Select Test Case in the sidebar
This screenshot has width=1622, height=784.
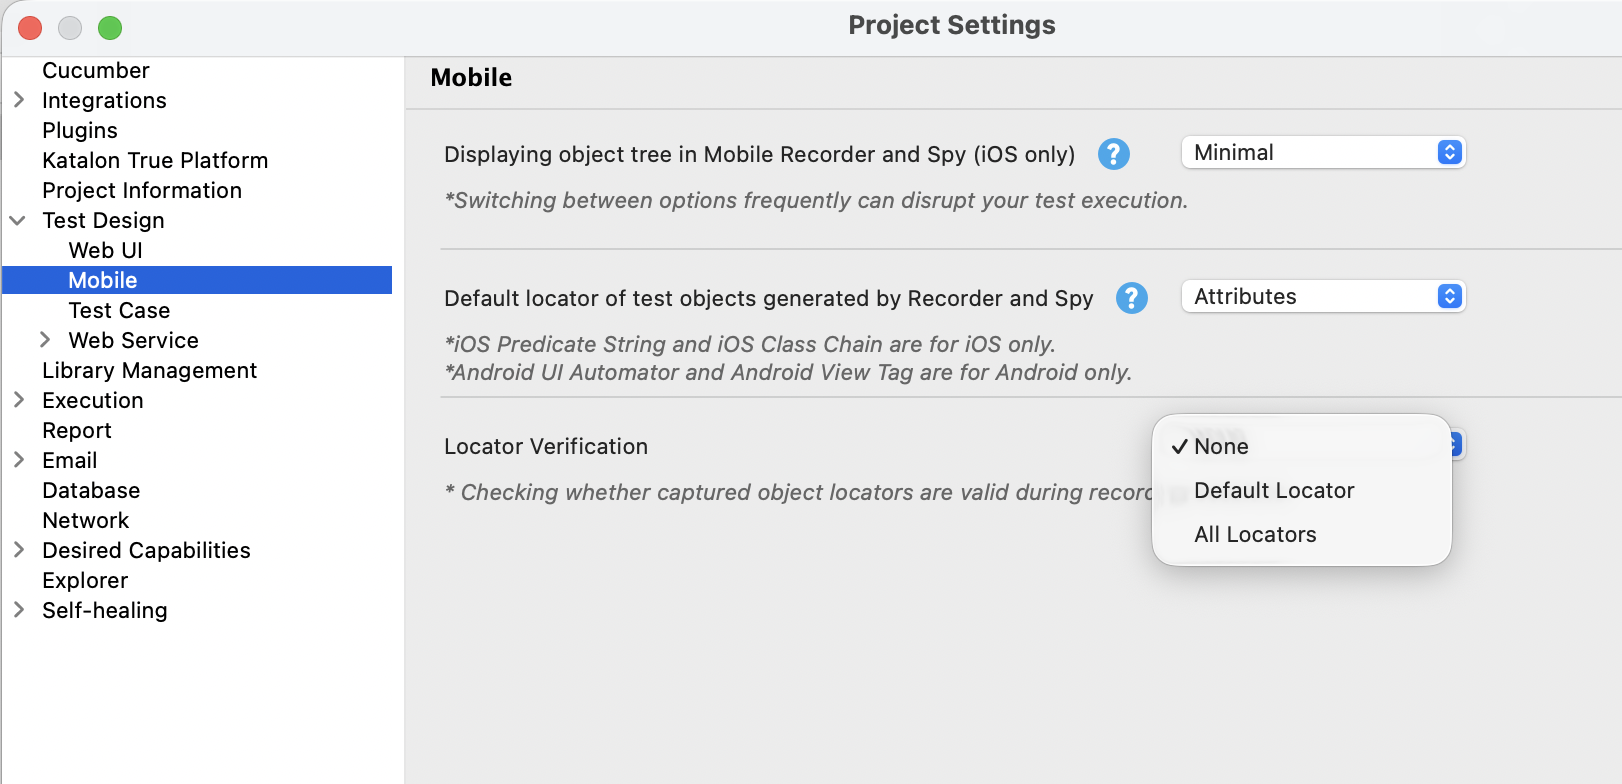[118, 310]
